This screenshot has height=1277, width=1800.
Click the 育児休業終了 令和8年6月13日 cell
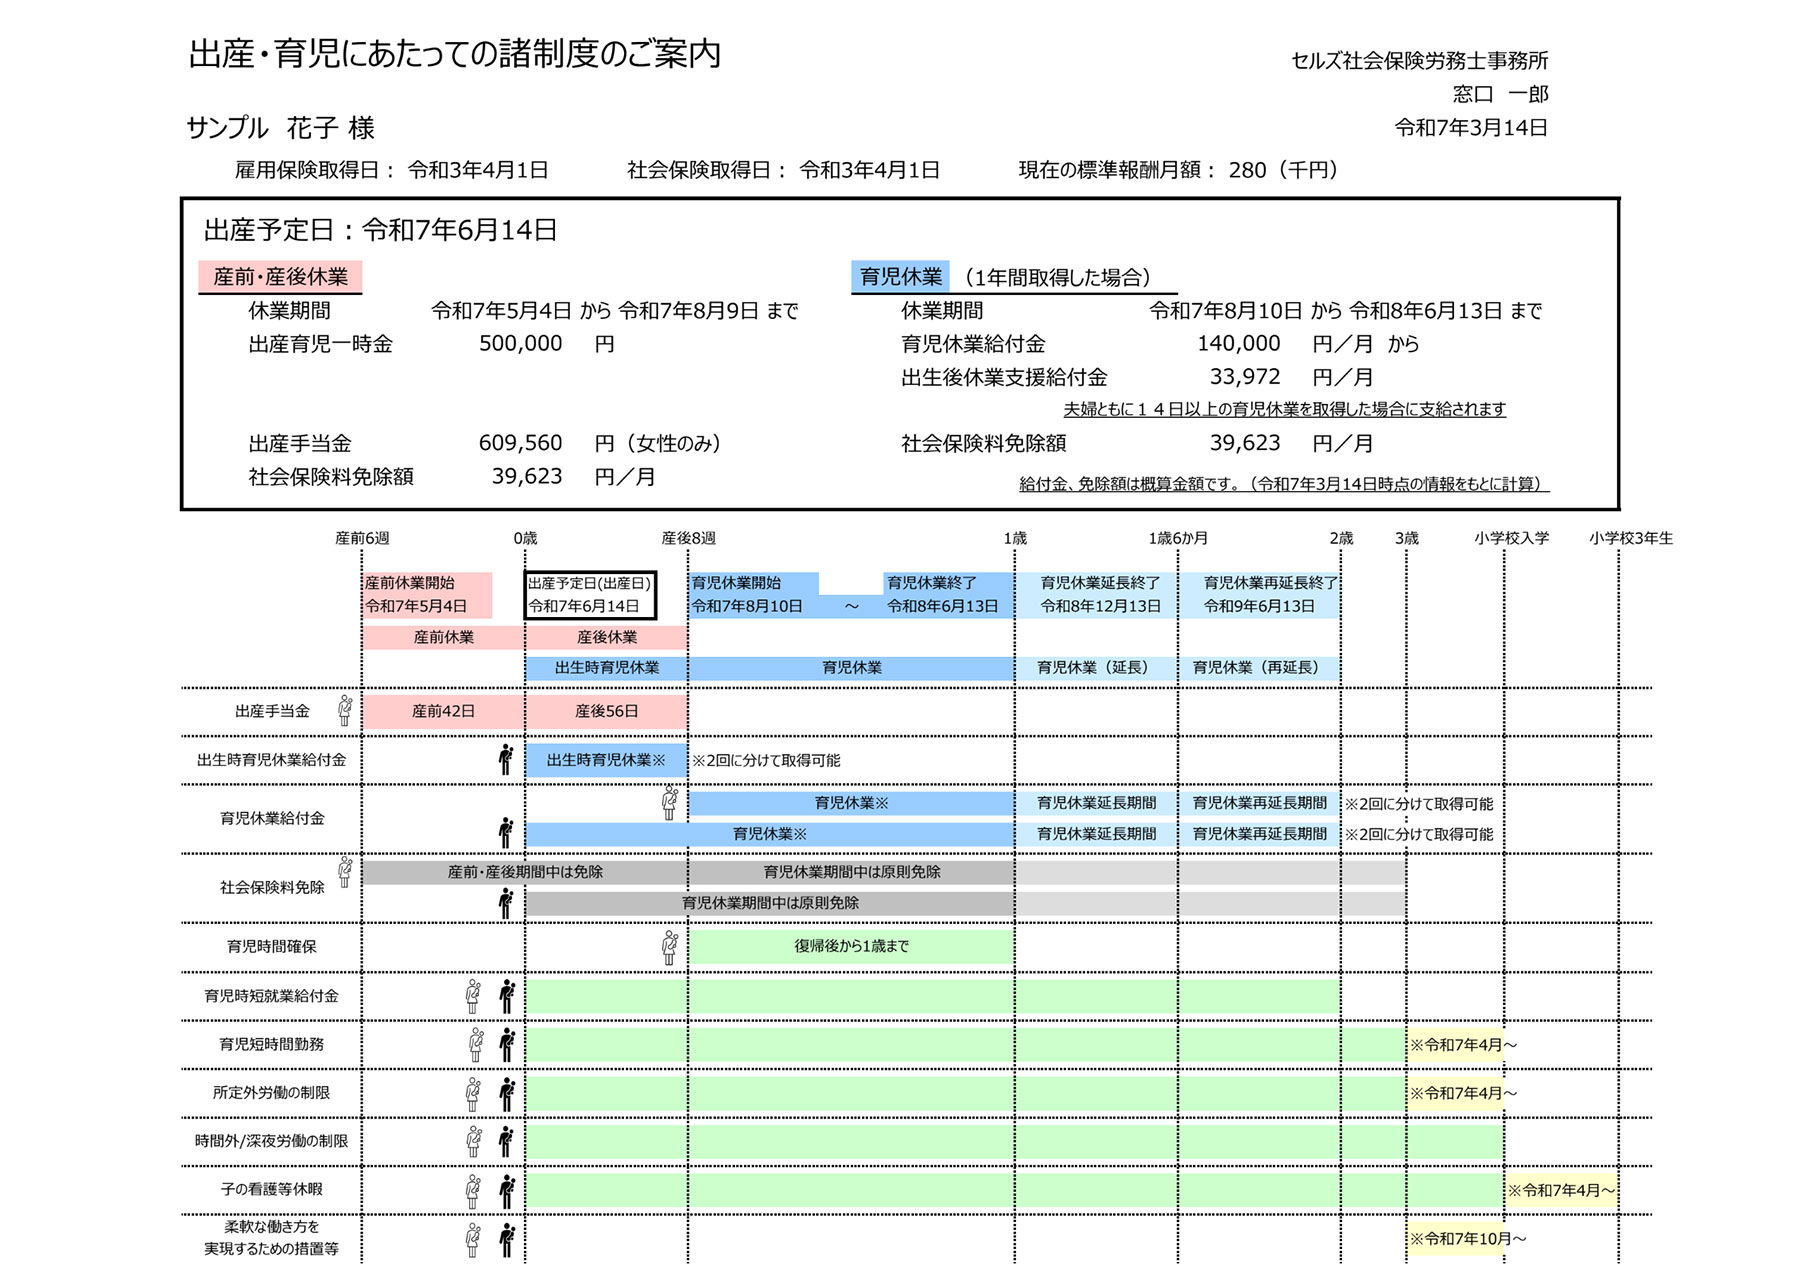pos(949,595)
